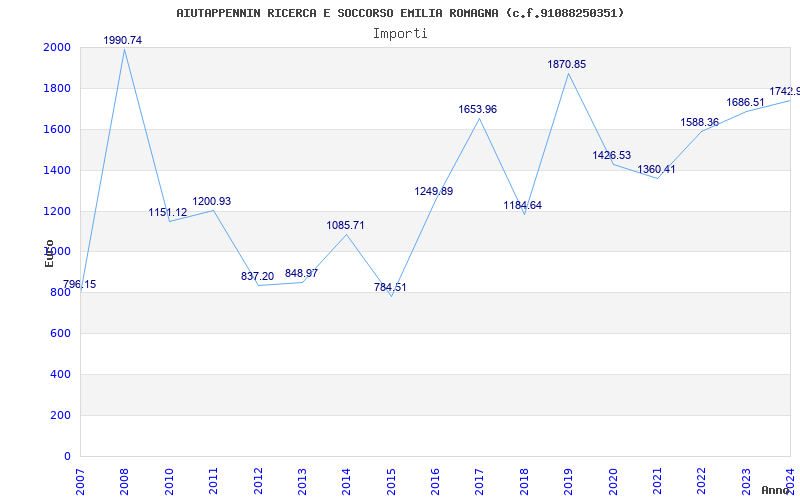
Task: Select the 784.51 value label
Action: [390, 287]
